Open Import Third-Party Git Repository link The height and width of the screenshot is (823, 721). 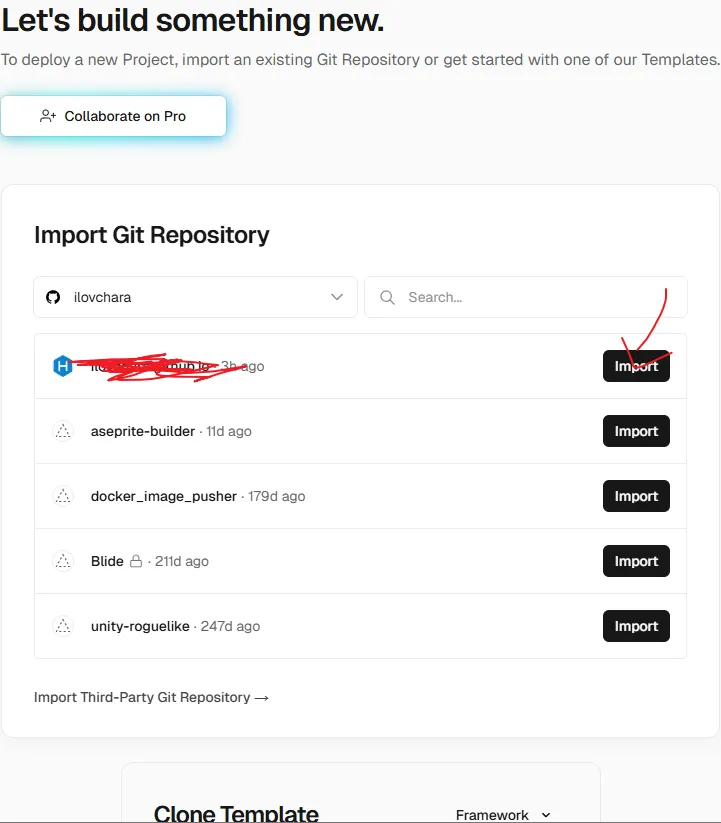[x=151, y=697]
